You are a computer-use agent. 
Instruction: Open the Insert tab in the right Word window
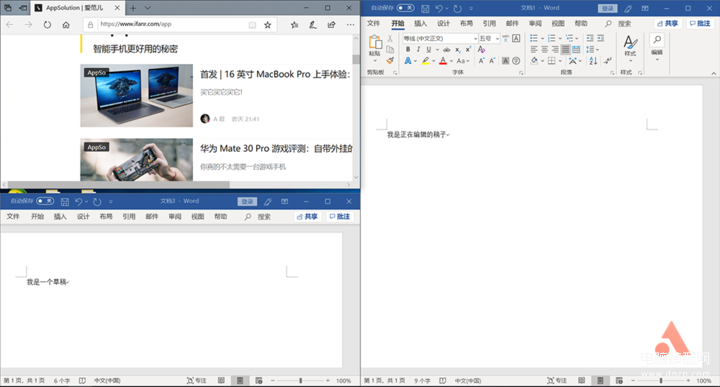[420, 23]
